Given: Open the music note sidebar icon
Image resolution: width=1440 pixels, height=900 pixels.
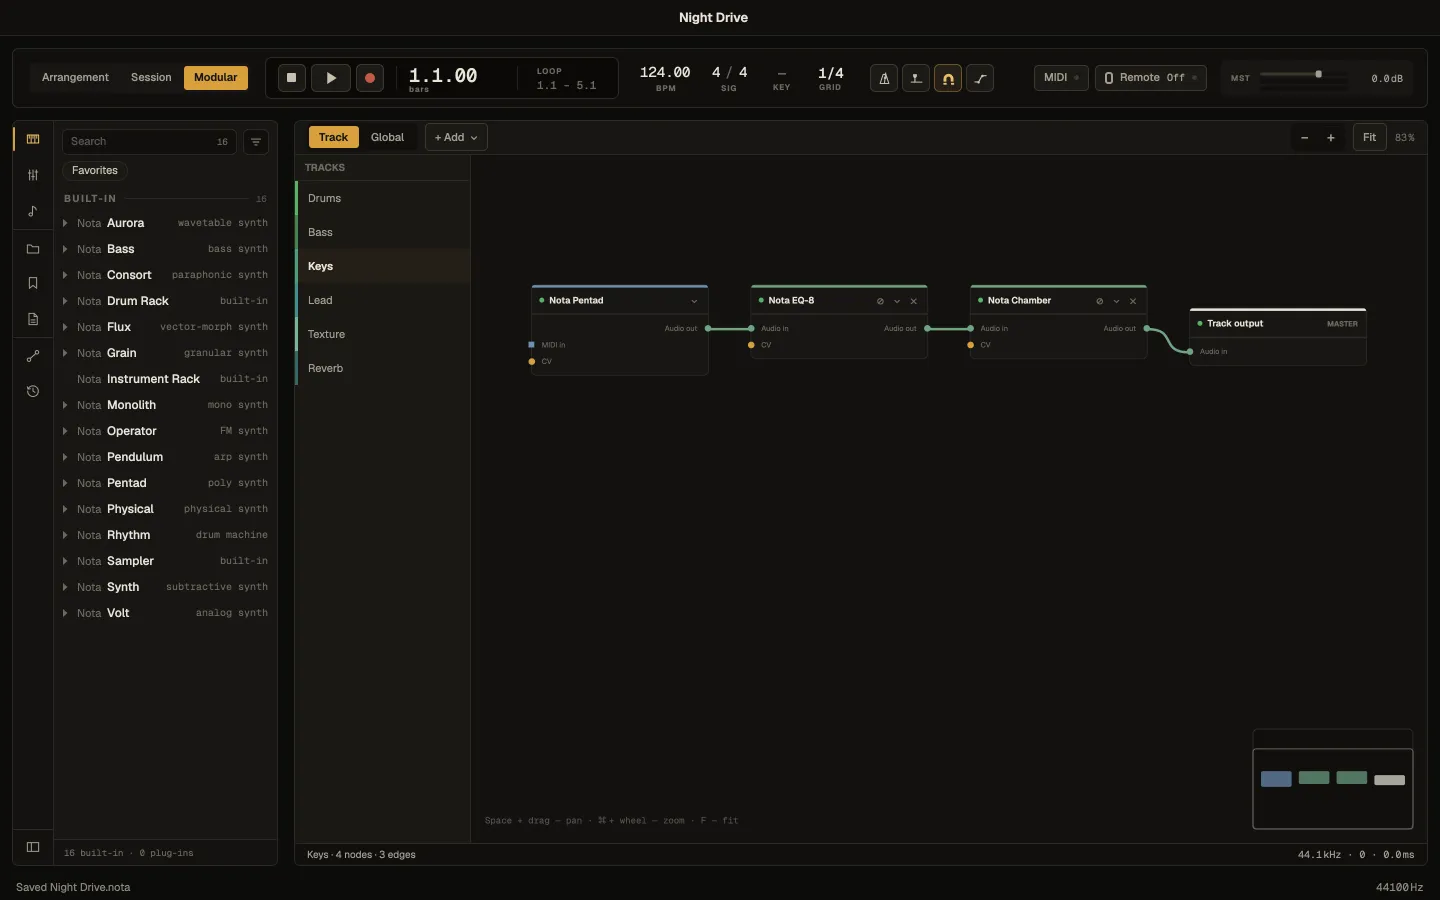Looking at the screenshot, I should point(33,211).
